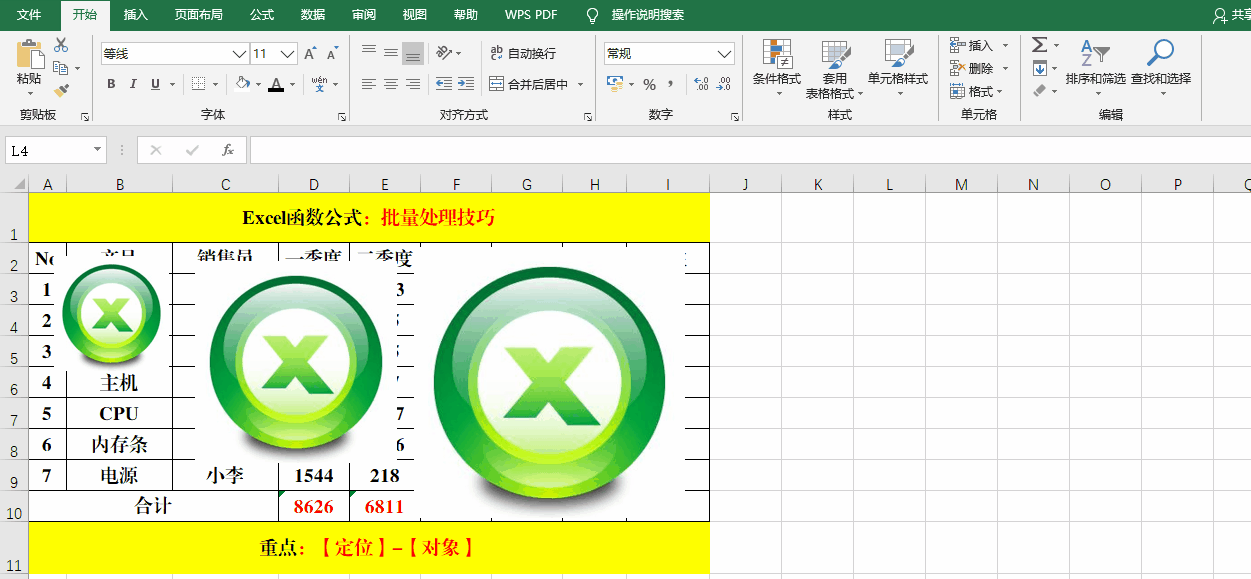Viewport: 1251px width, 579px height.
Task: Click Merge and Center (合并后居中)
Action: click(x=529, y=84)
